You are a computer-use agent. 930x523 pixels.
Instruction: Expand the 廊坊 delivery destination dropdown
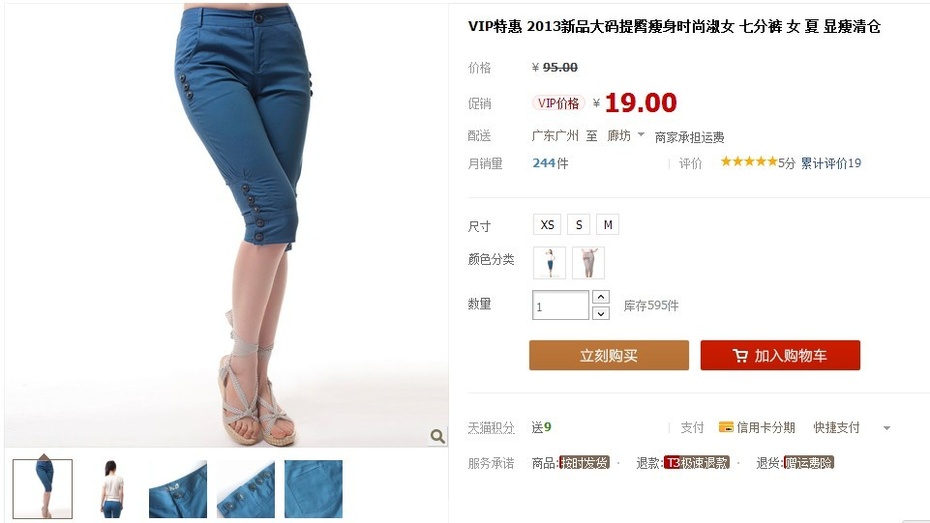coord(625,136)
